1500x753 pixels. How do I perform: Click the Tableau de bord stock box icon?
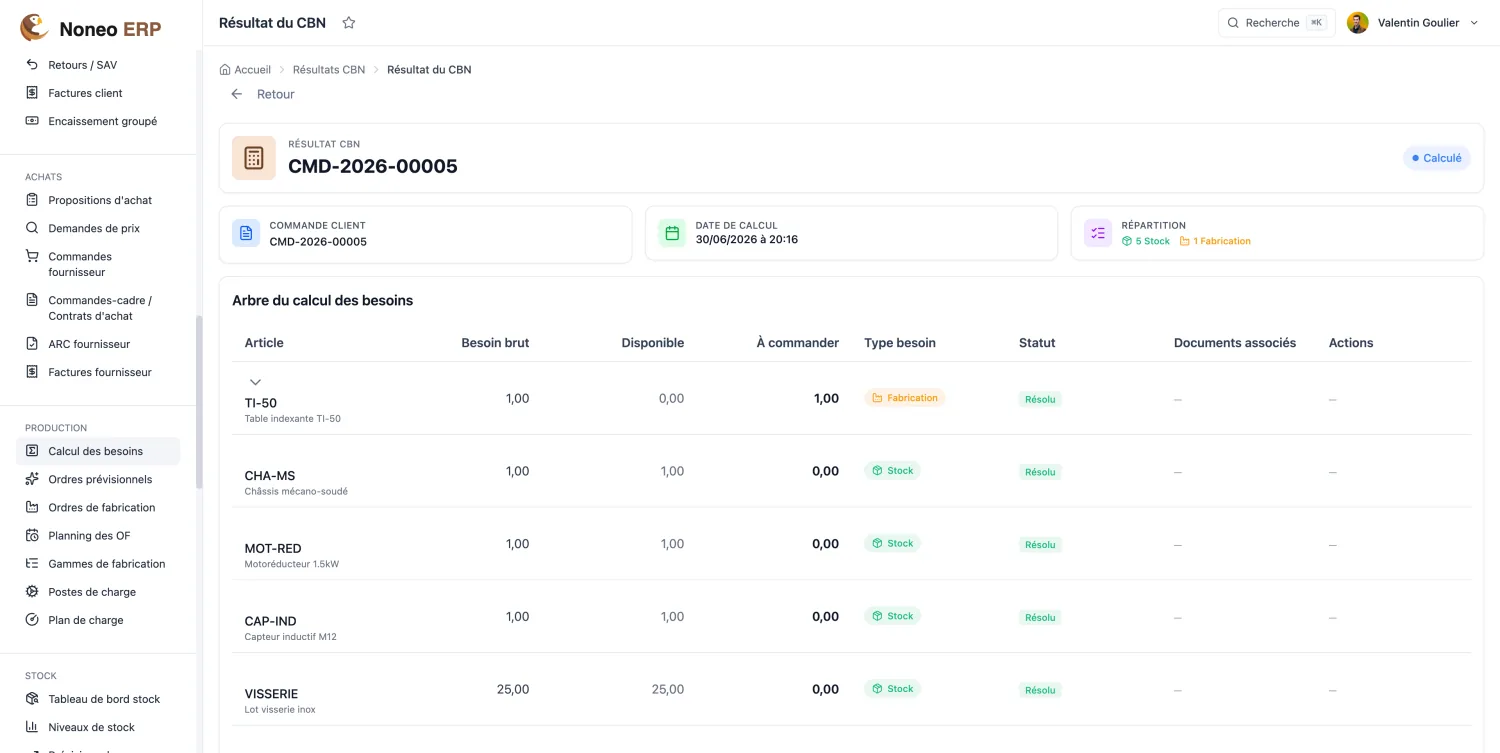click(x=32, y=698)
